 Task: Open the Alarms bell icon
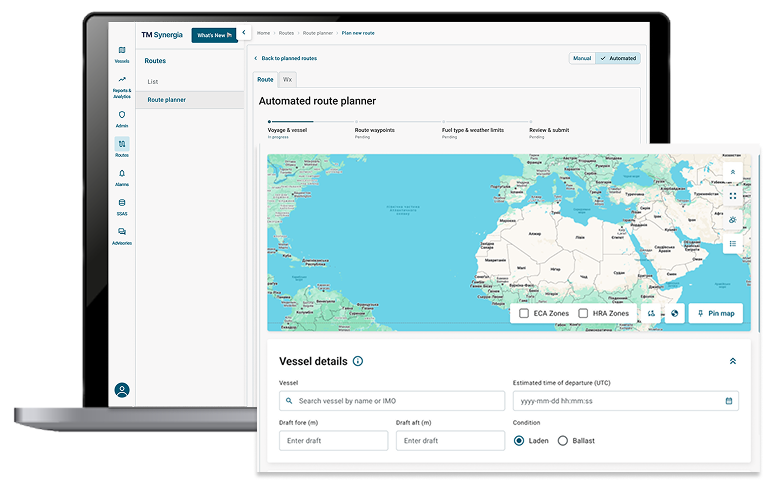(121, 173)
